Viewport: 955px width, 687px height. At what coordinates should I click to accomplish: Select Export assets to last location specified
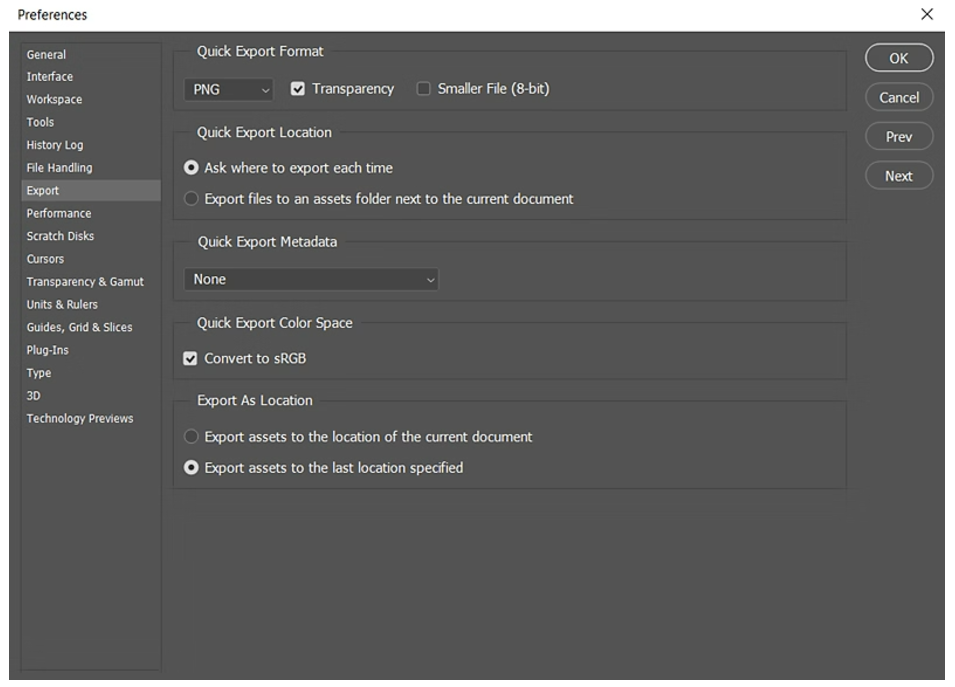pos(191,468)
